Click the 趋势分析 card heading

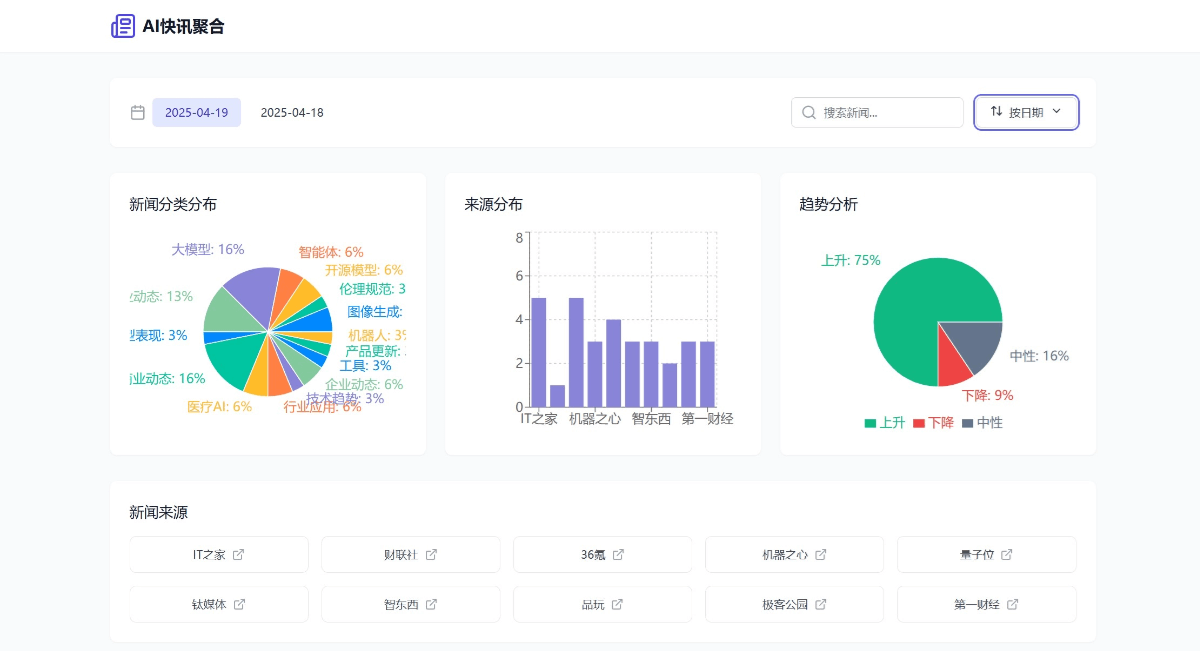click(829, 204)
